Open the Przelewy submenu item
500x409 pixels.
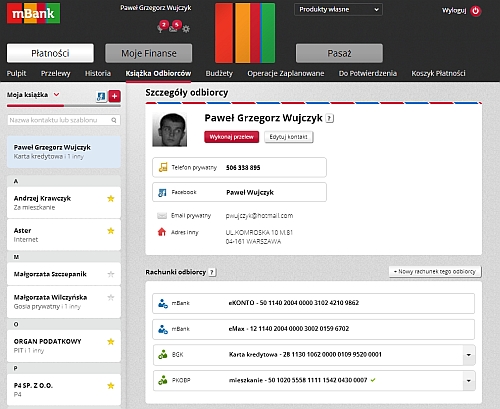56,73
